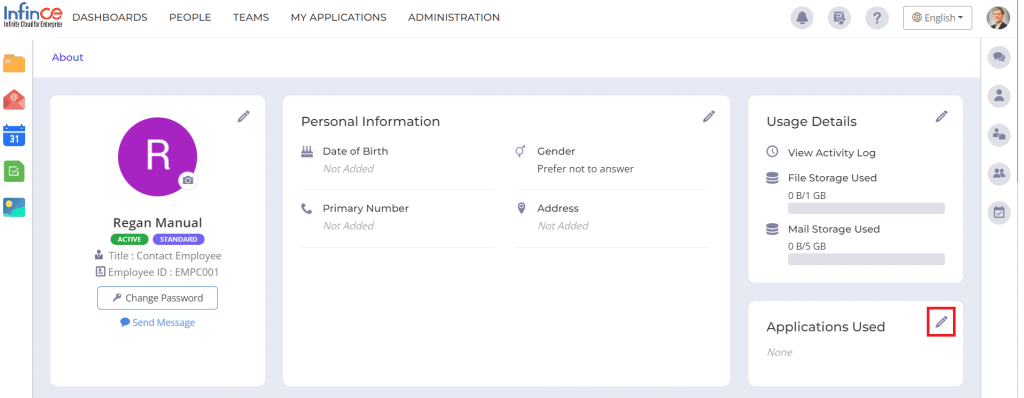Click the camera icon on profile avatar

pos(188,180)
